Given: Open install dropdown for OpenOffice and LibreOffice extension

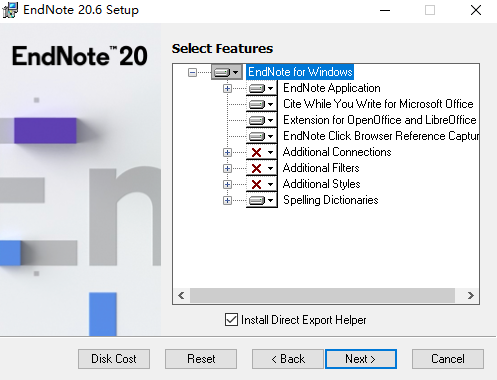Looking at the screenshot, I should [262, 120].
